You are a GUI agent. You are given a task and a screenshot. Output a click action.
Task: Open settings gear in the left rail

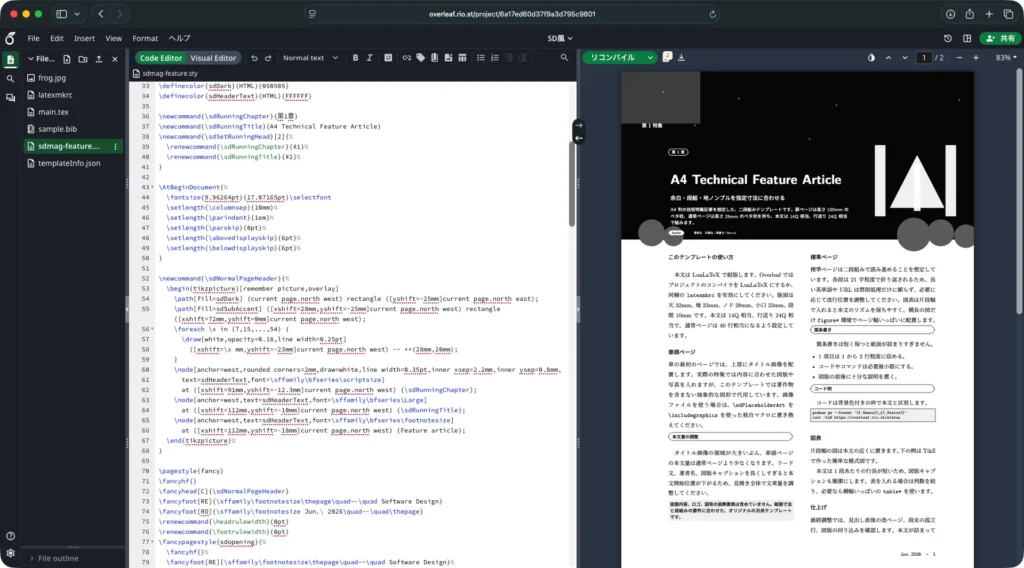pos(10,553)
